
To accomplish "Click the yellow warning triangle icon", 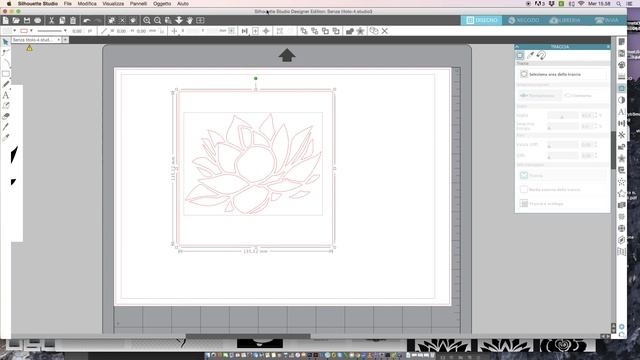I will pyautogui.click(x=29, y=48).
